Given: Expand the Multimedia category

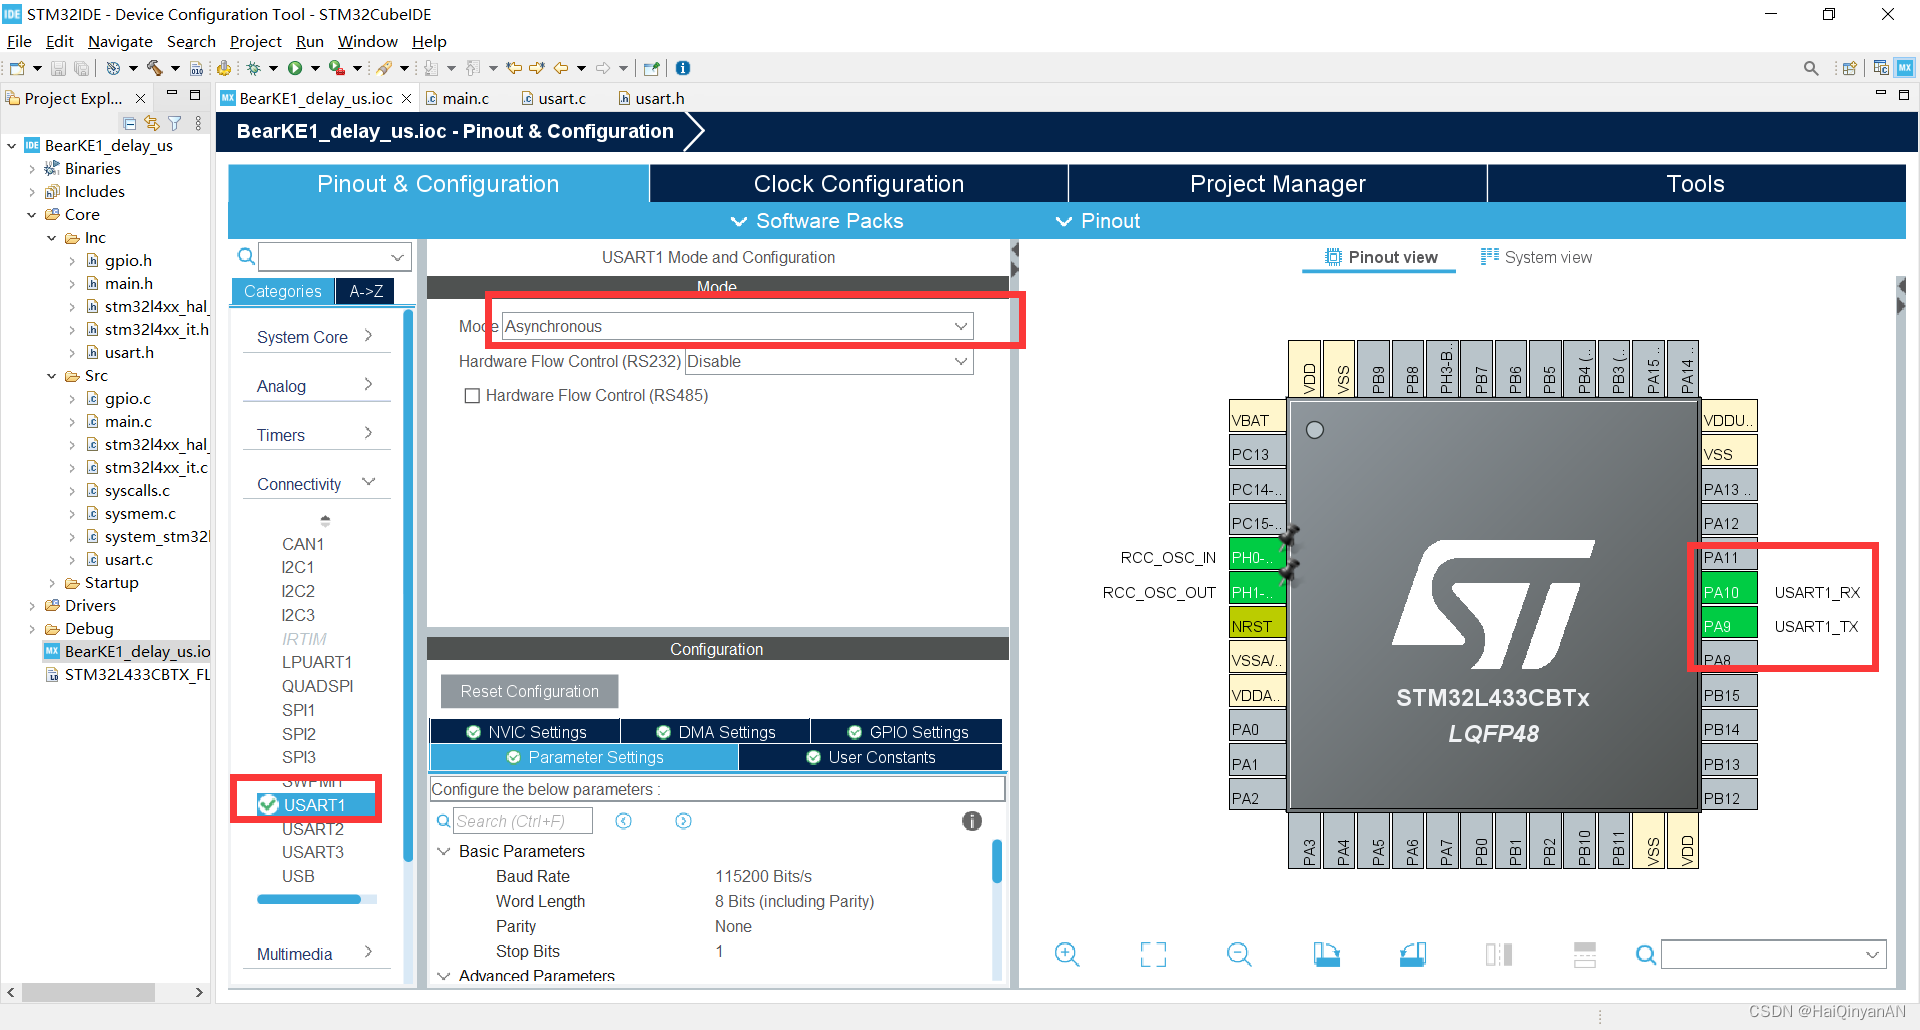Looking at the screenshot, I should [315, 954].
